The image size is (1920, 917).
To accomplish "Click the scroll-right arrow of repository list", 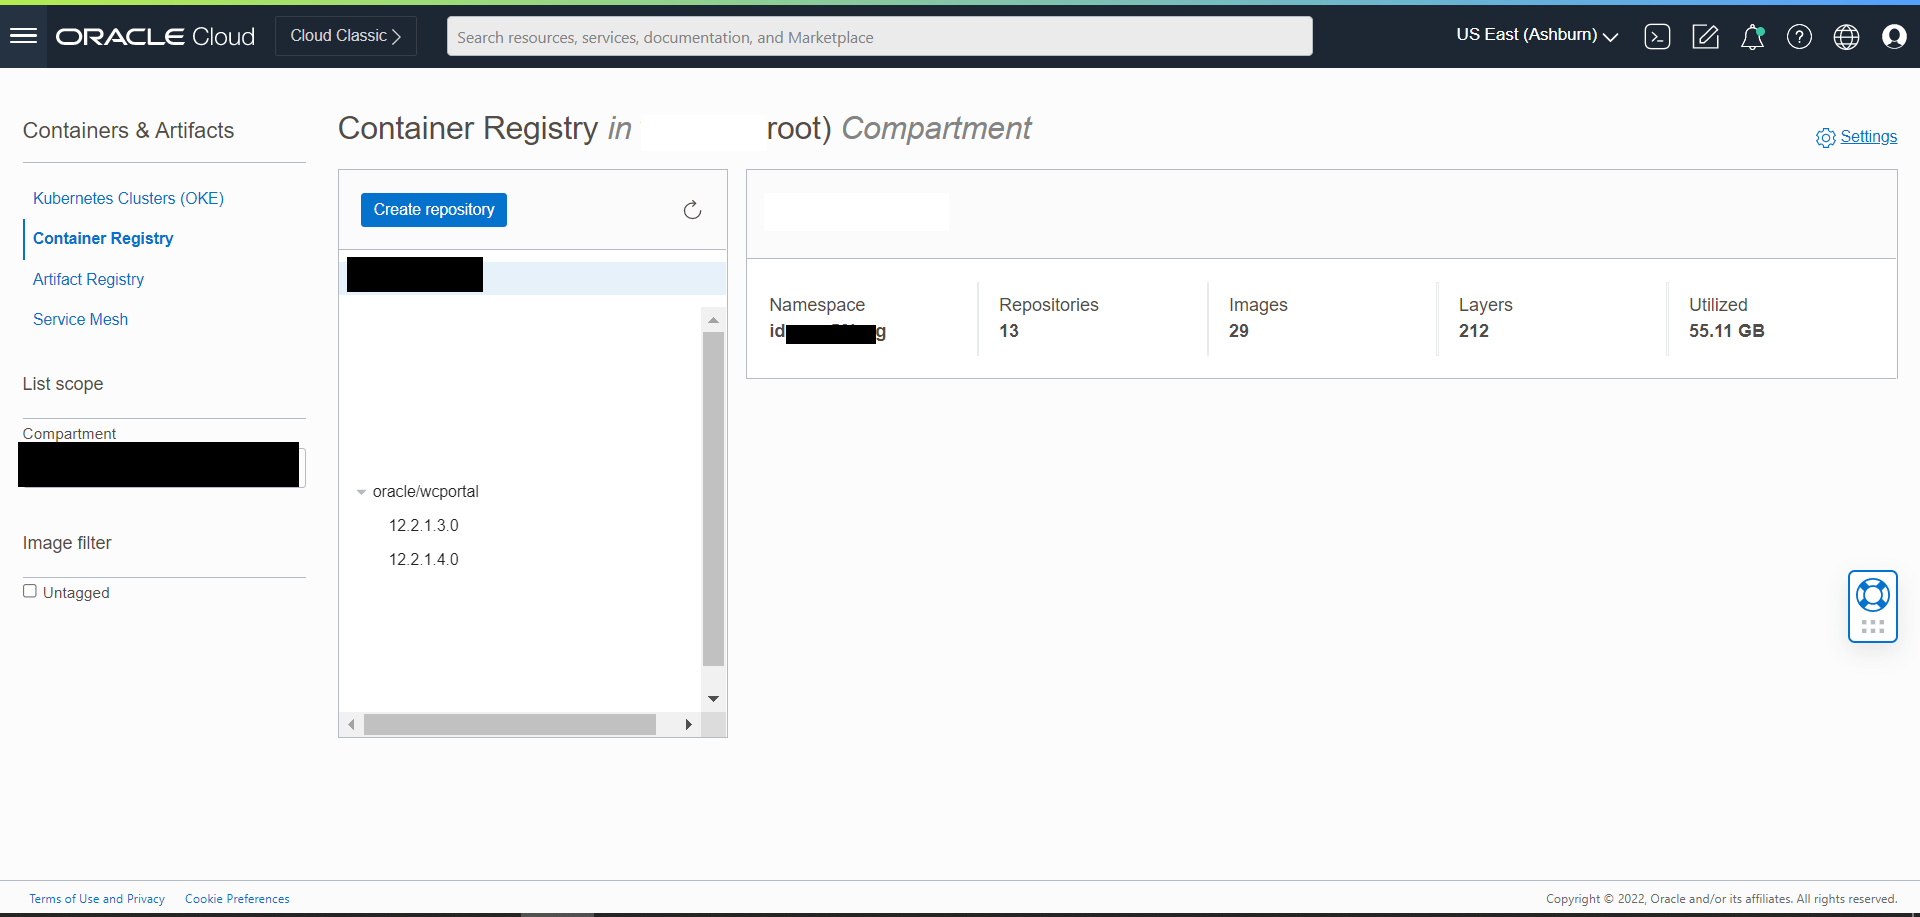I will coord(688,724).
